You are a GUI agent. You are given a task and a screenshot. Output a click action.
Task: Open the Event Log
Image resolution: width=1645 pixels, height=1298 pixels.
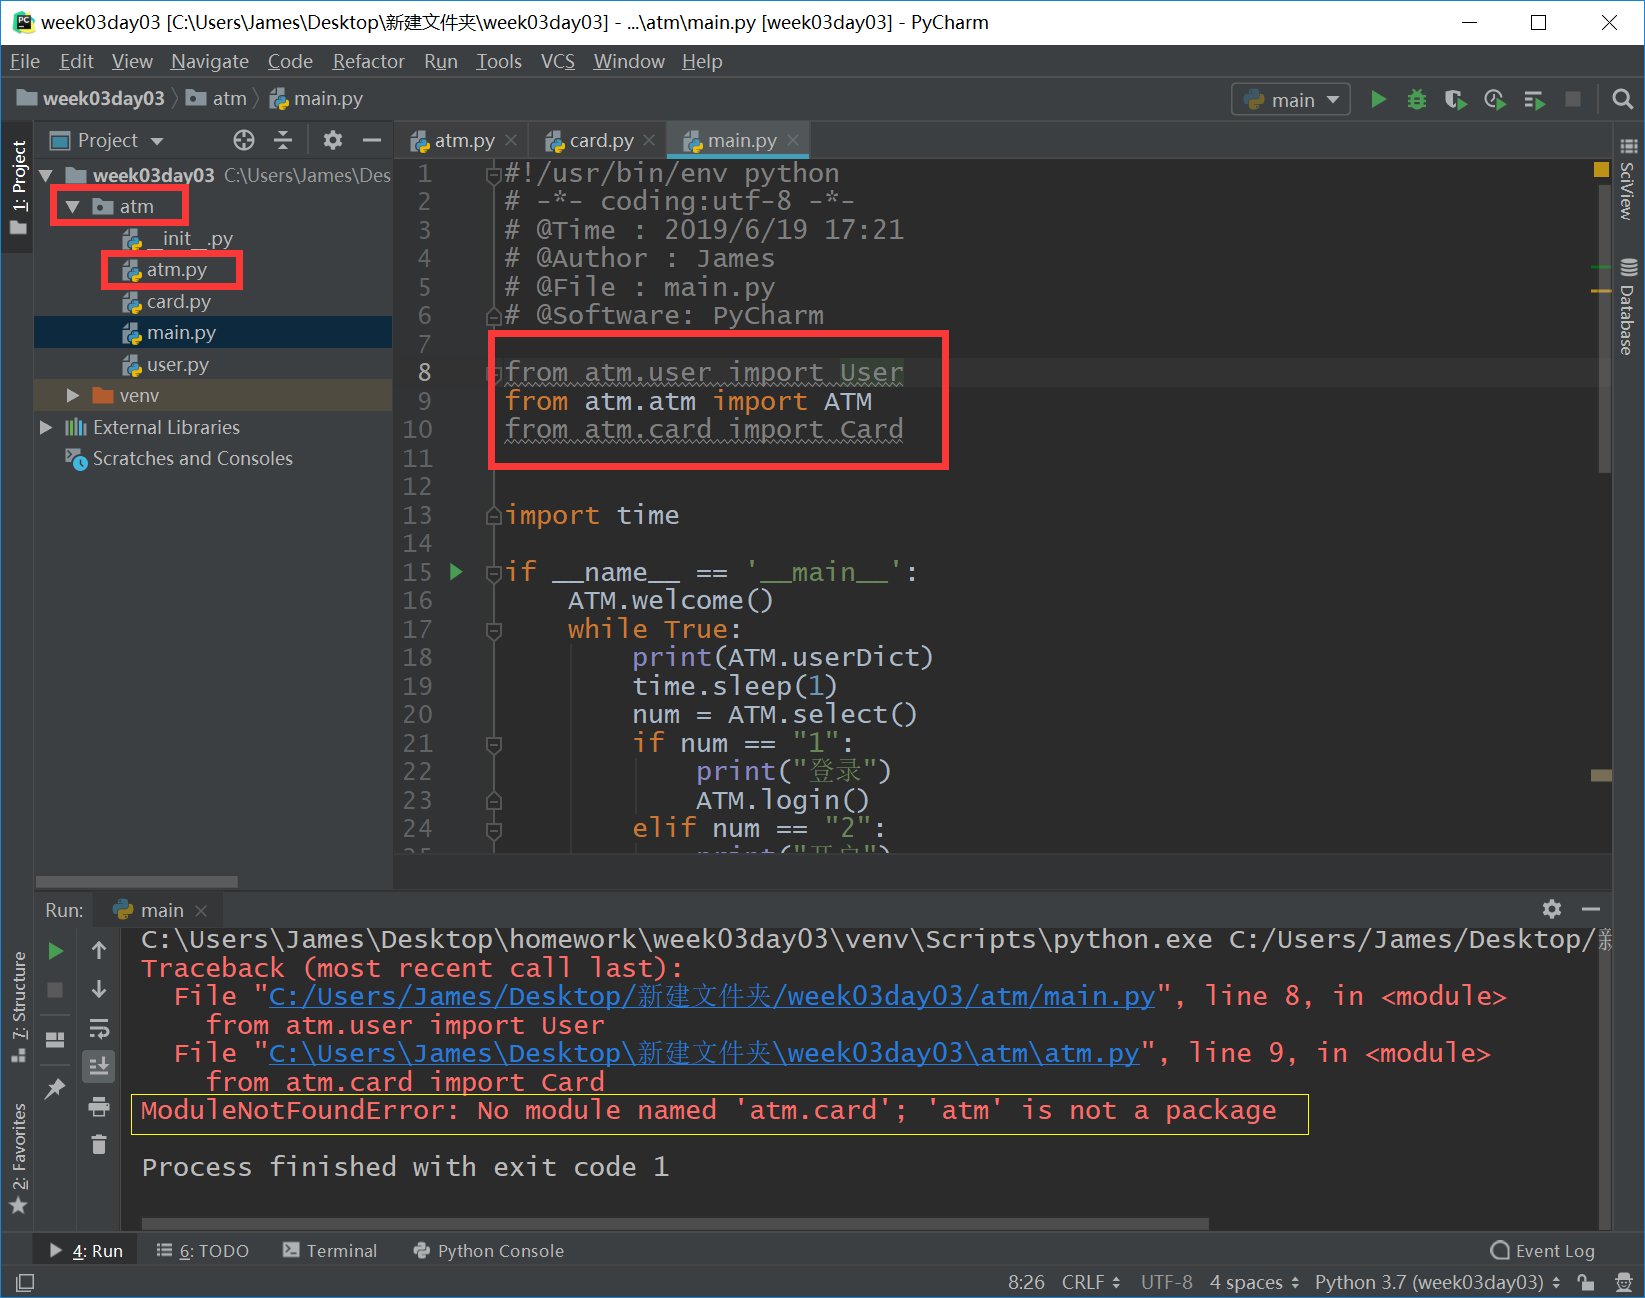1542,1250
